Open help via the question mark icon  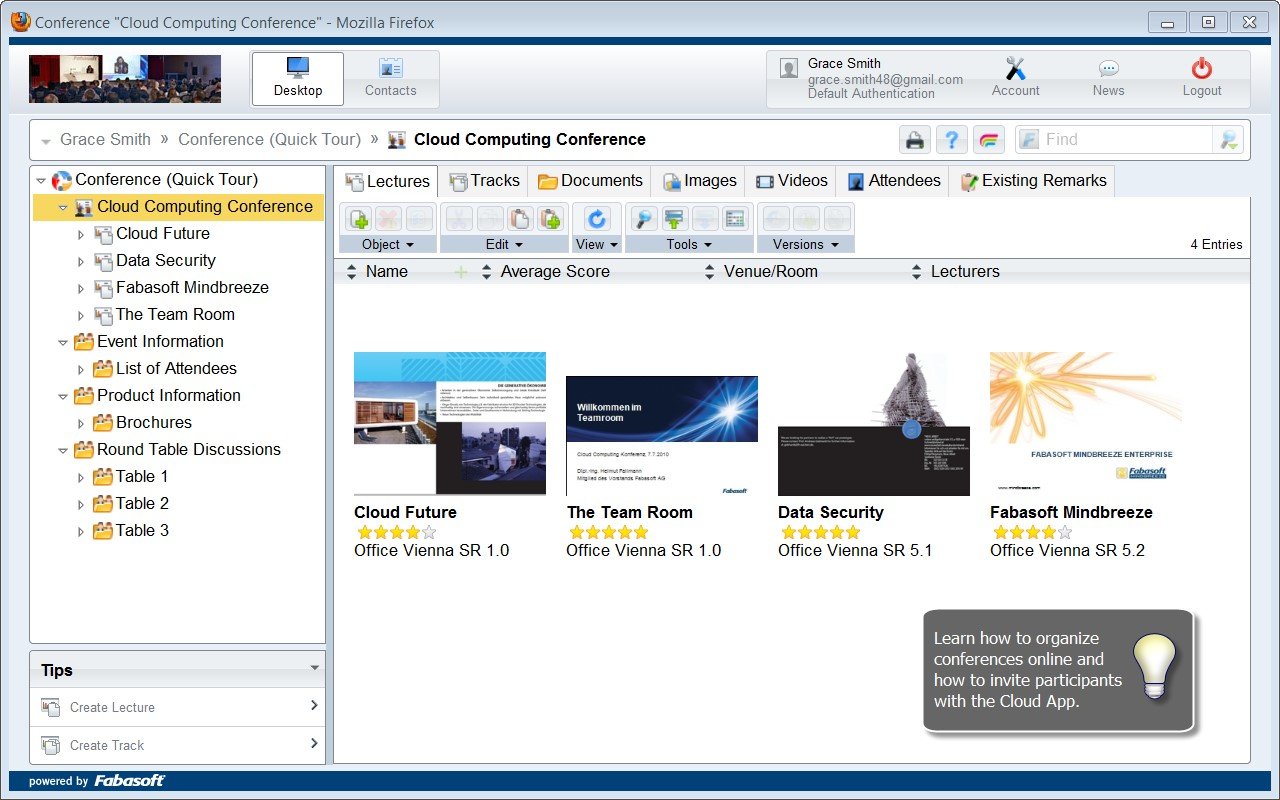tap(951, 140)
